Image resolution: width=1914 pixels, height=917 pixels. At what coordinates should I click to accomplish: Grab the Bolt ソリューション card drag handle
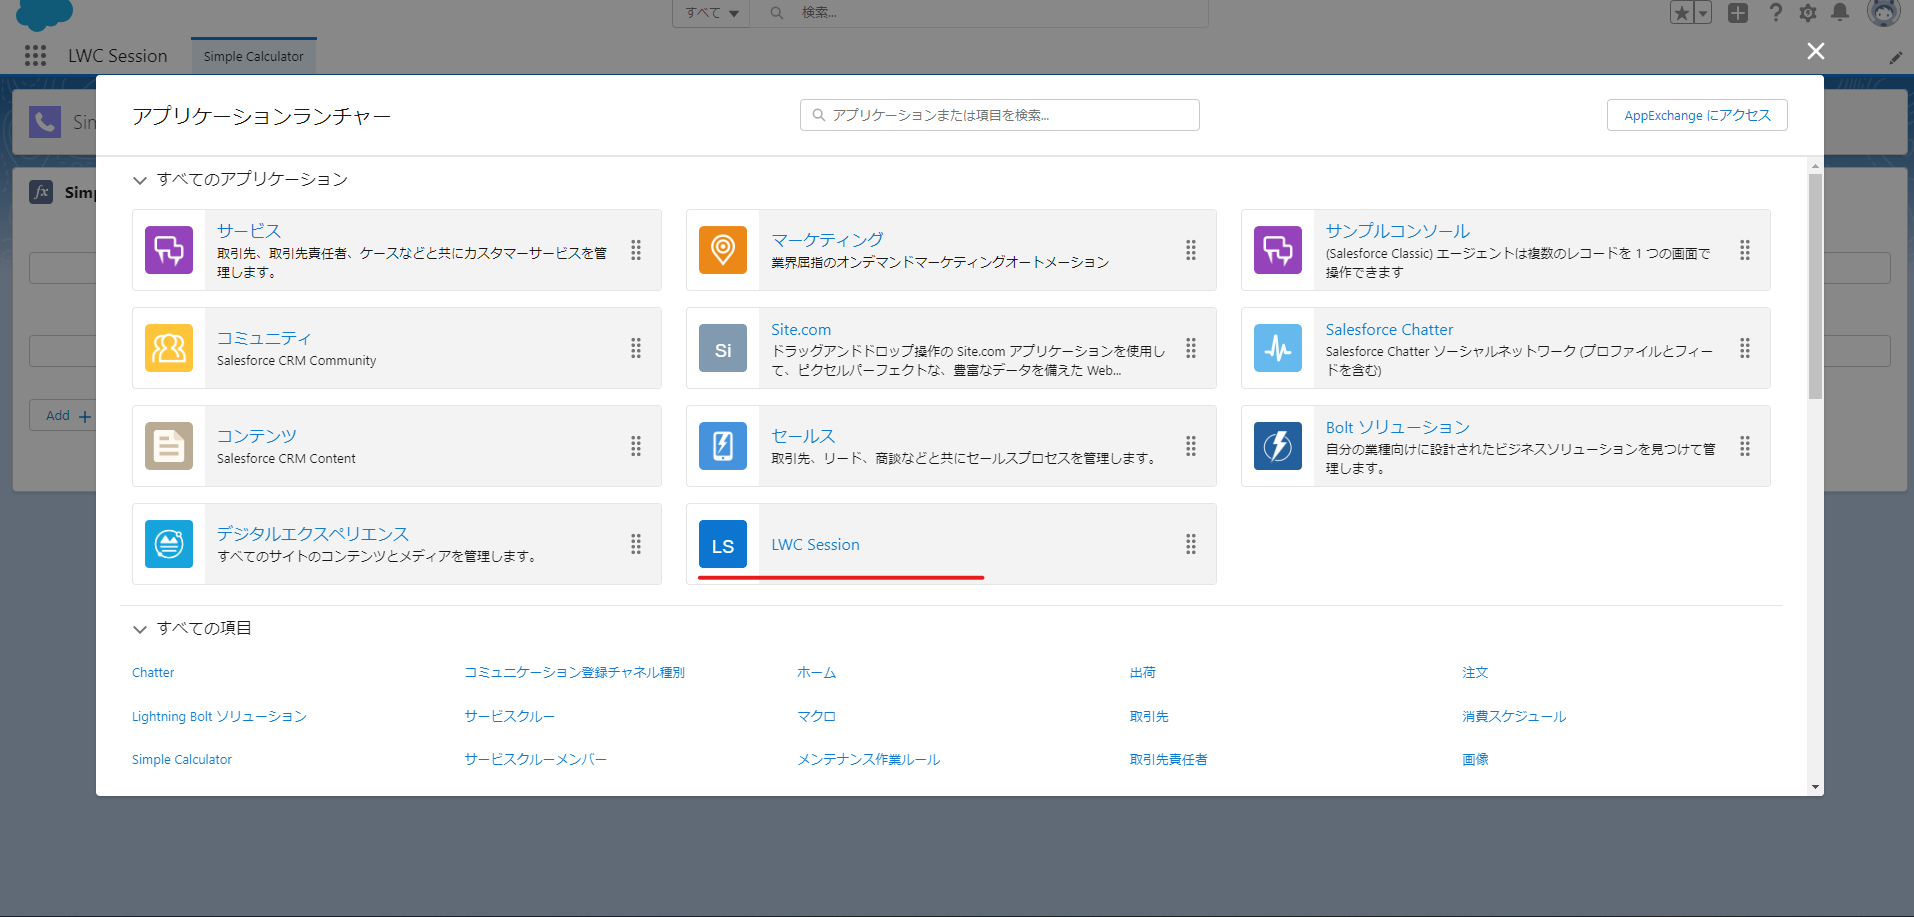1745,446
